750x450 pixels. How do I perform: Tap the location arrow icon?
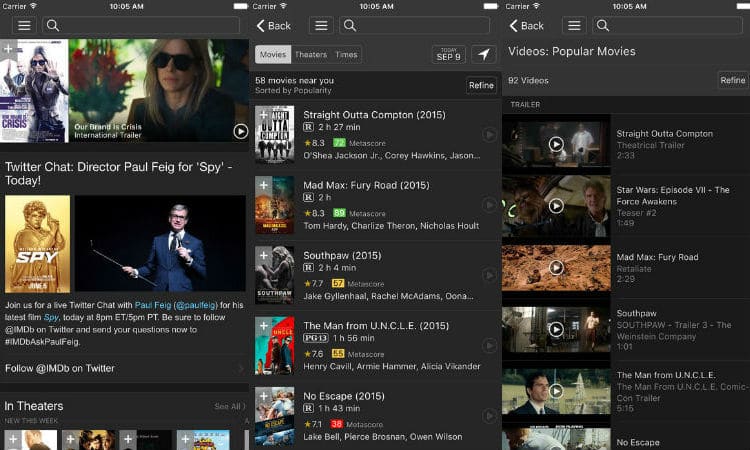(484, 55)
